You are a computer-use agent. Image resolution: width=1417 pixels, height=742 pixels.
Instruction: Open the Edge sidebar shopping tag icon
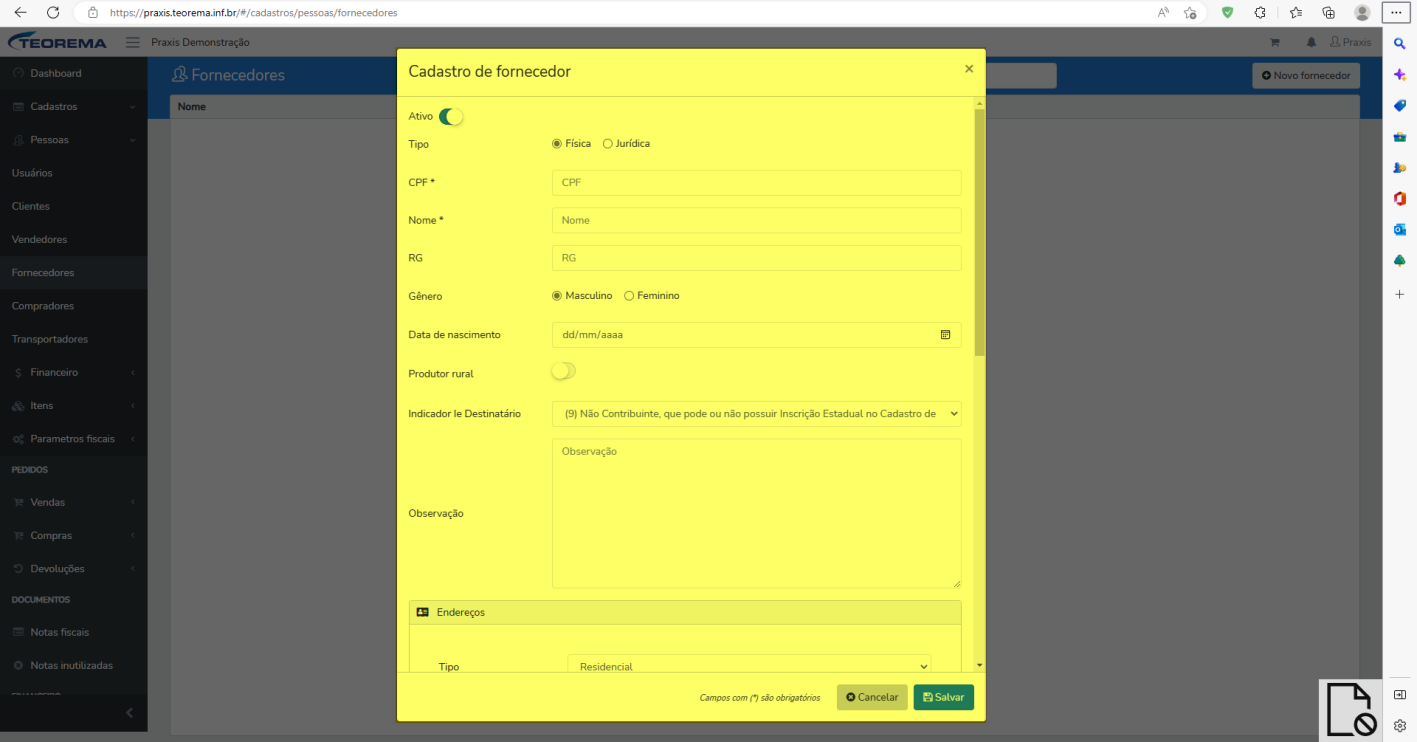pos(1400,105)
